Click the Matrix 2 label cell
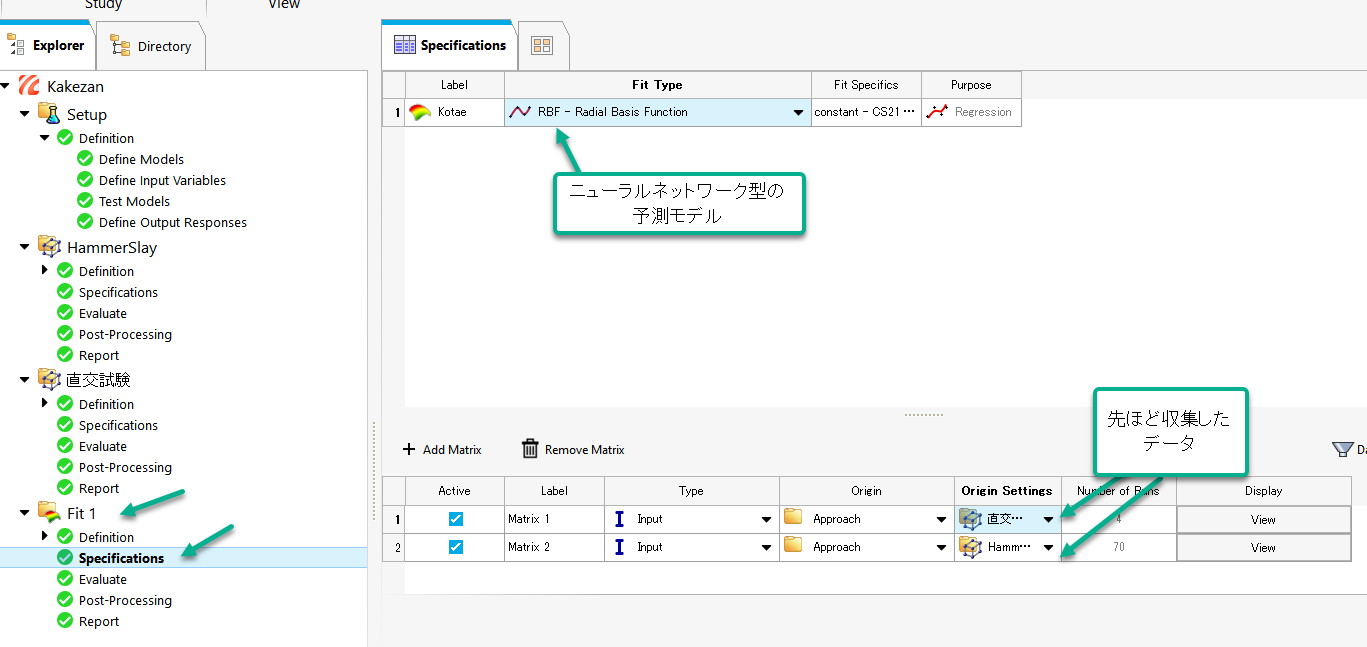The height and width of the screenshot is (647, 1367). click(x=554, y=547)
